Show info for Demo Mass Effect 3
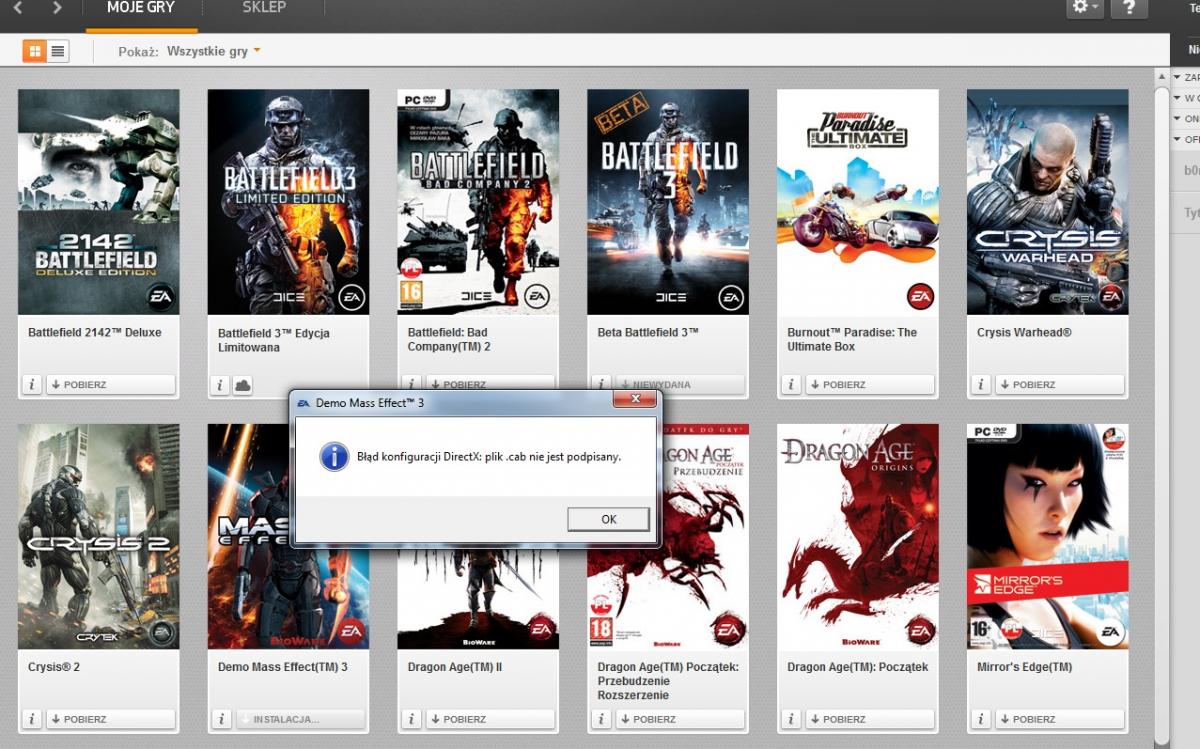 coord(222,719)
